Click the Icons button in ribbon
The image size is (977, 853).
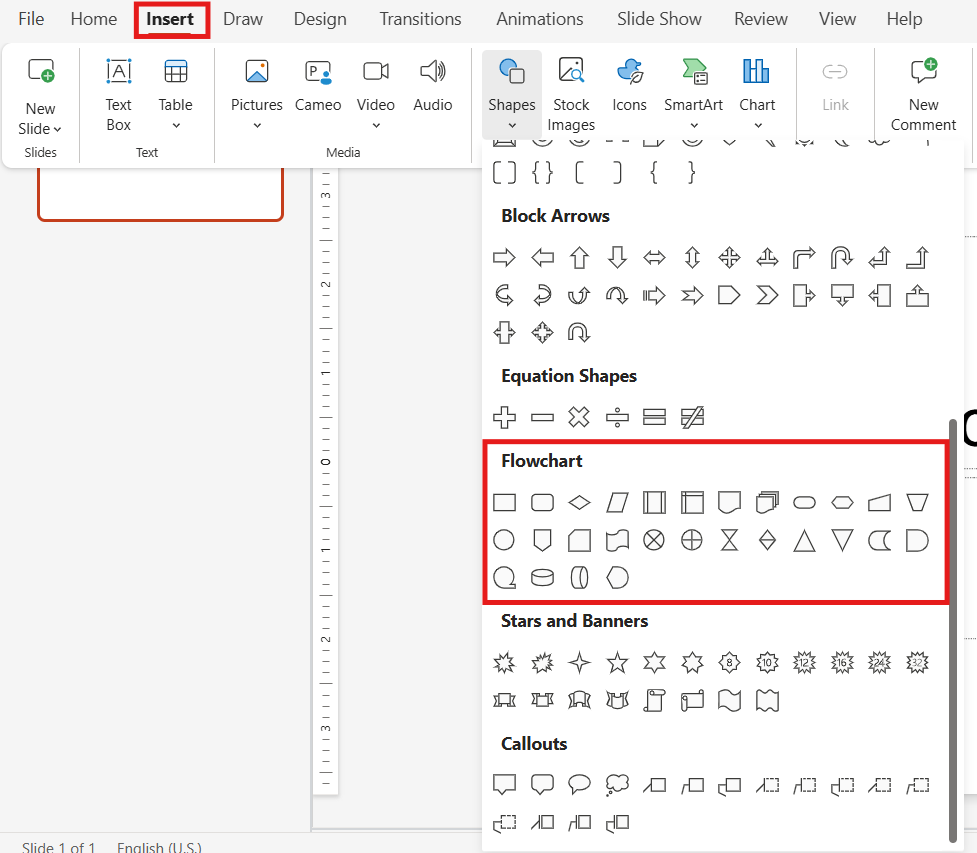[x=629, y=86]
